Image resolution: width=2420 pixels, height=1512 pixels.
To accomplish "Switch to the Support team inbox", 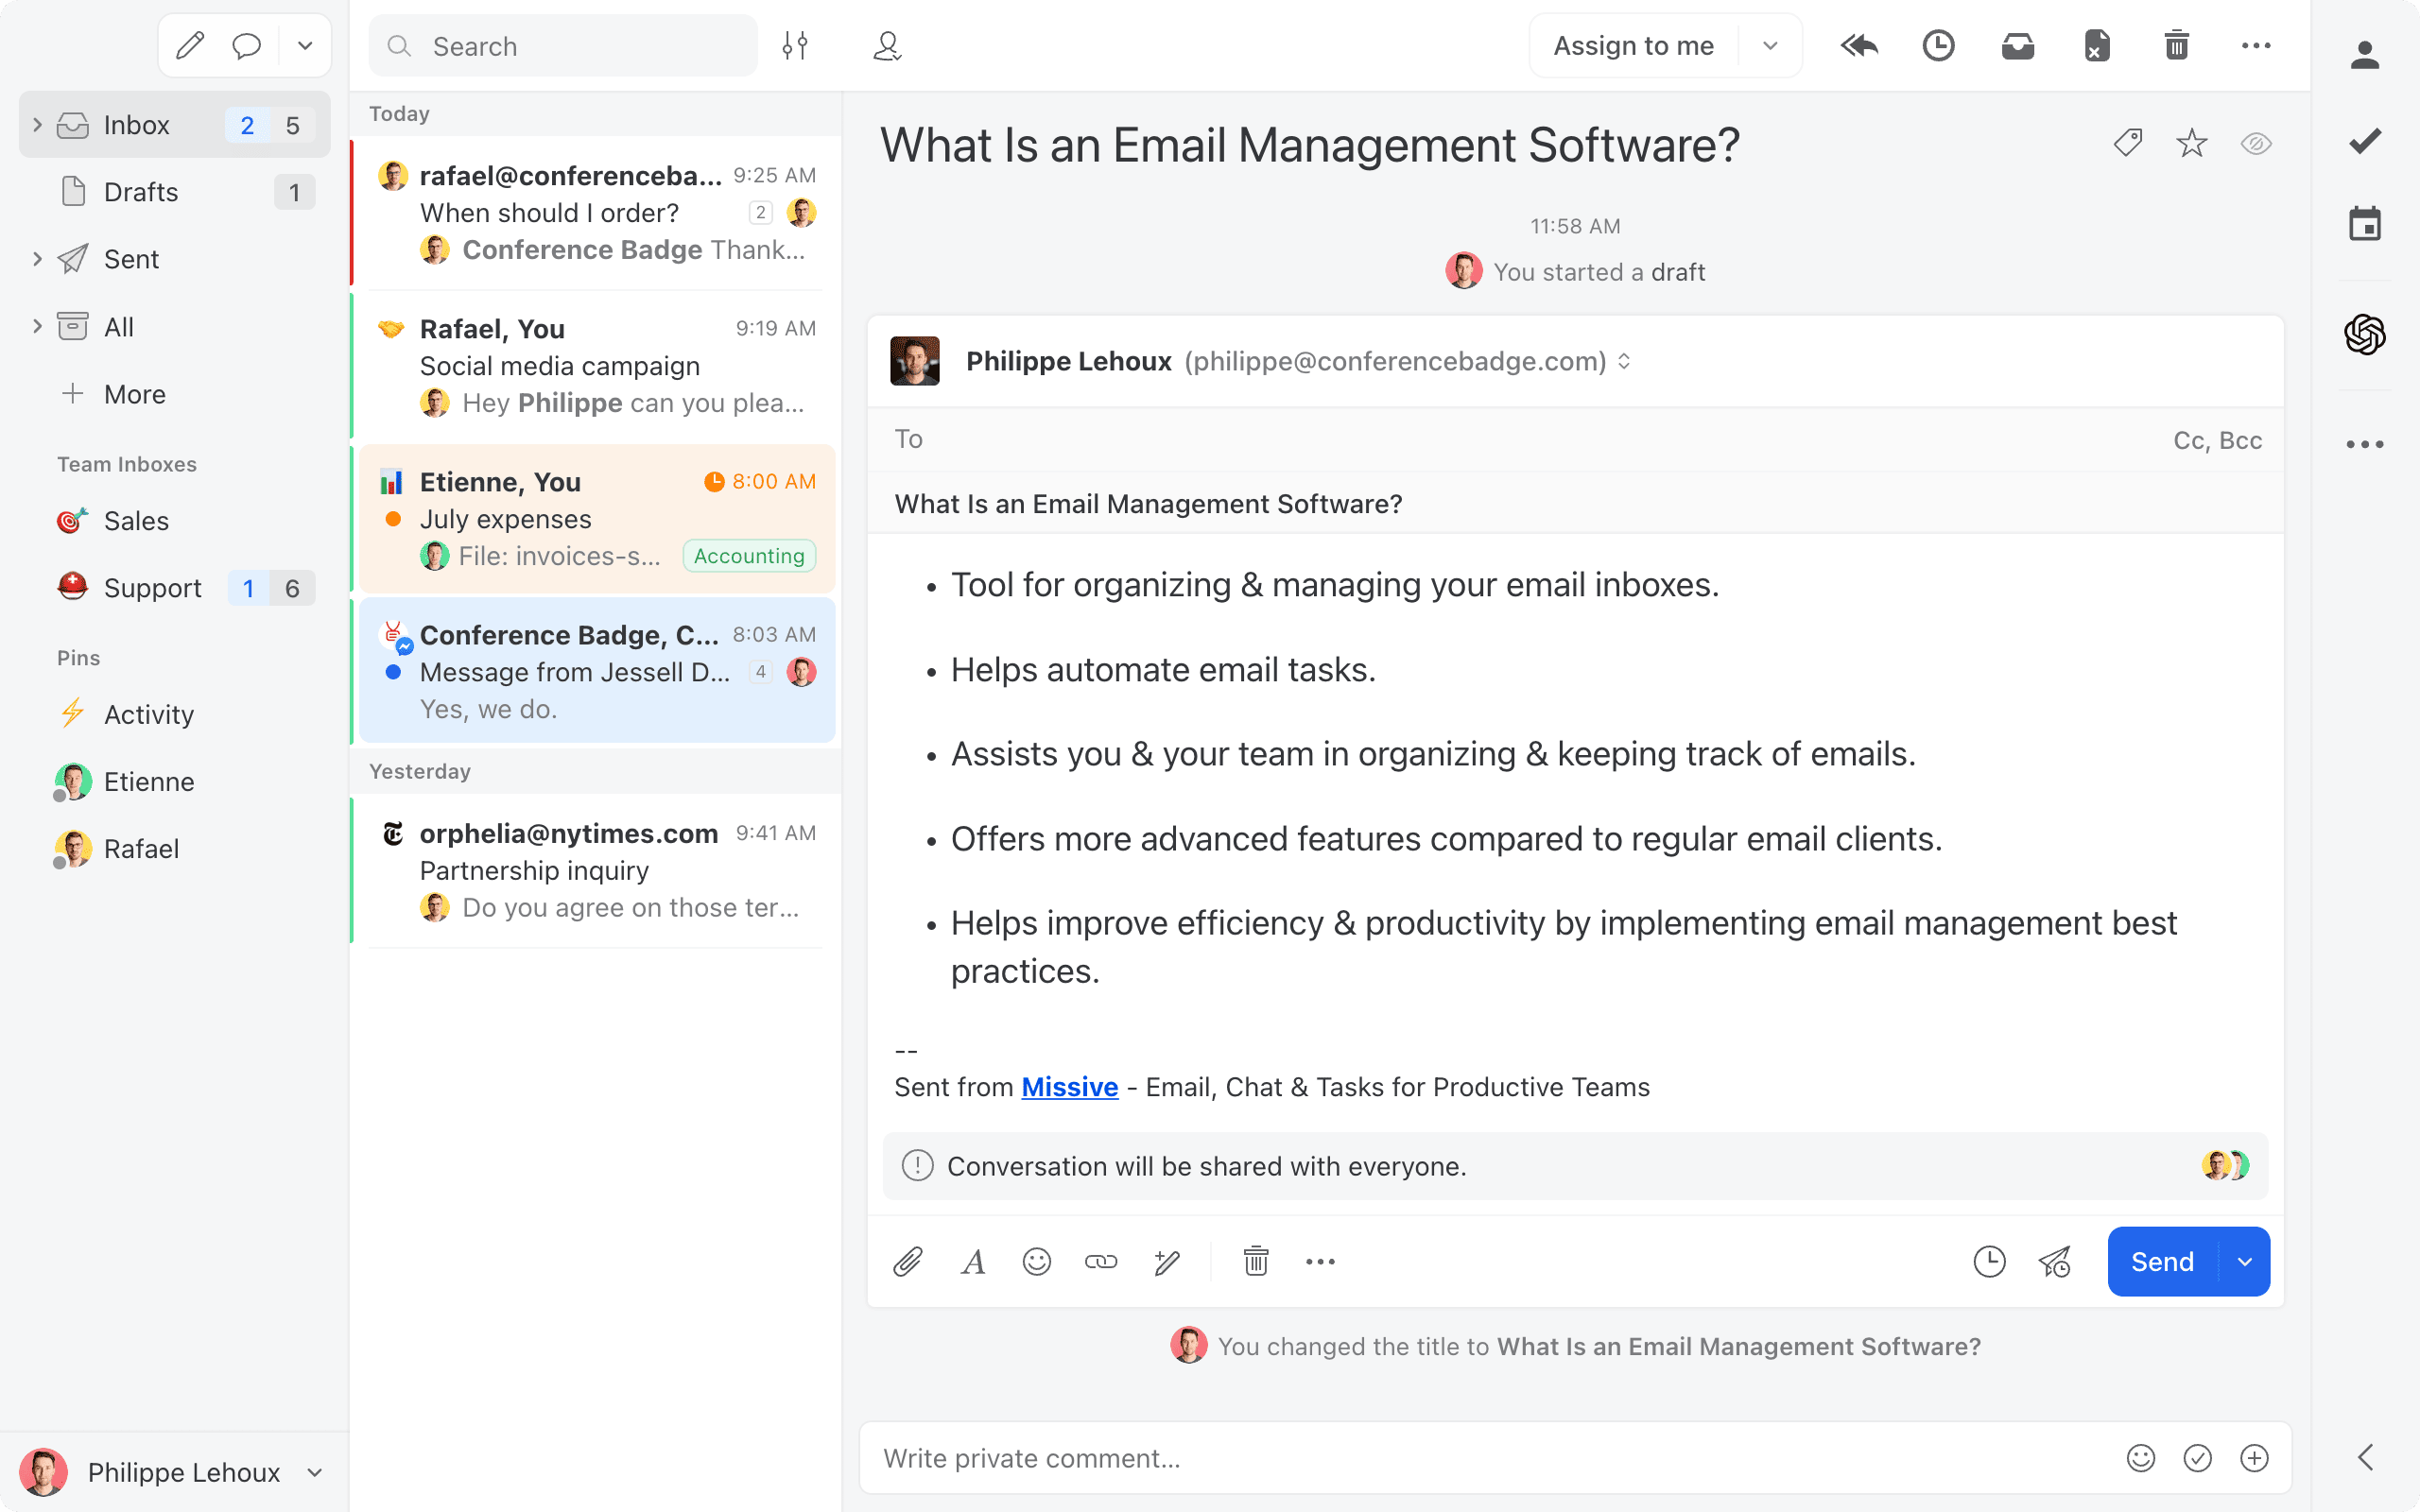I will coord(152,588).
